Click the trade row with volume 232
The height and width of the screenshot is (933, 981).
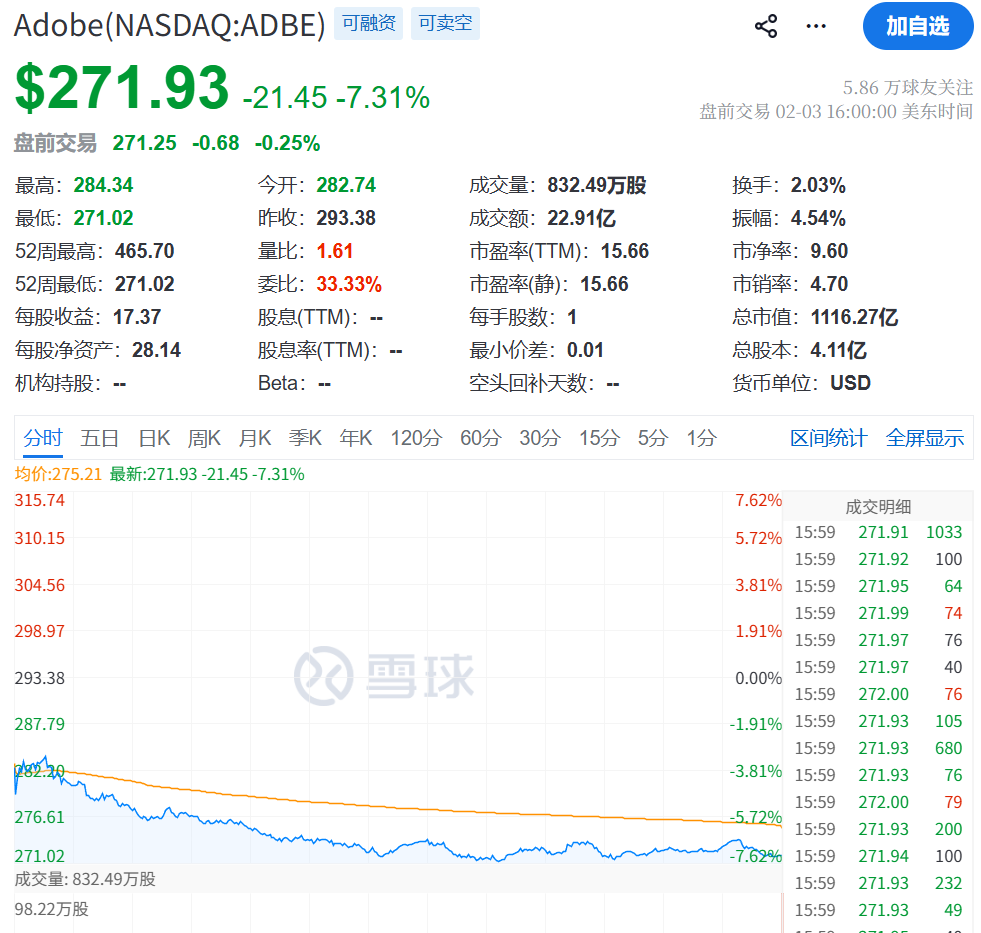click(x=878, y=883)
